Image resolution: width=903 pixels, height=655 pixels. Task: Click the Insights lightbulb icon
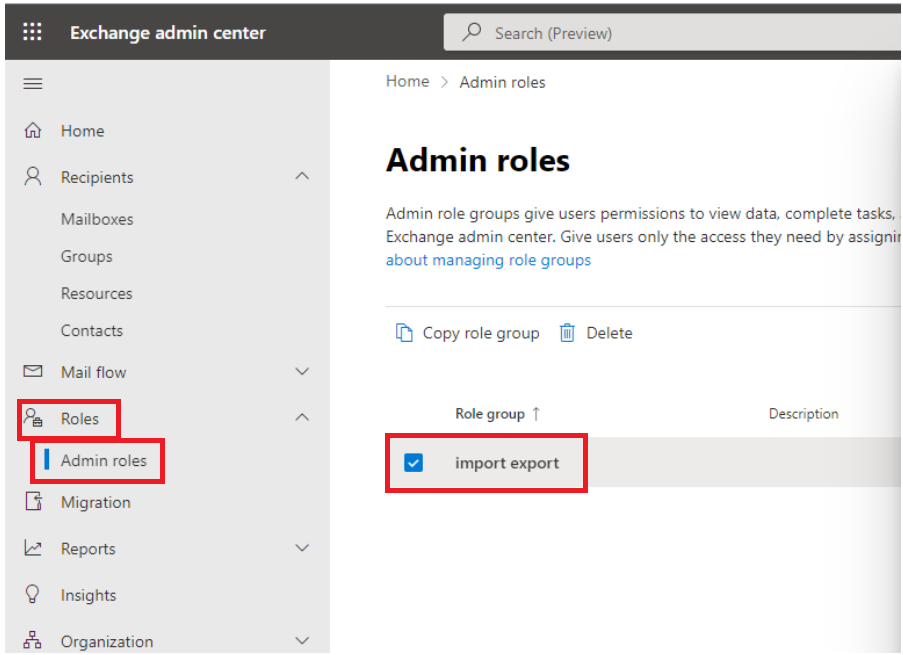(x=33, y=594)
